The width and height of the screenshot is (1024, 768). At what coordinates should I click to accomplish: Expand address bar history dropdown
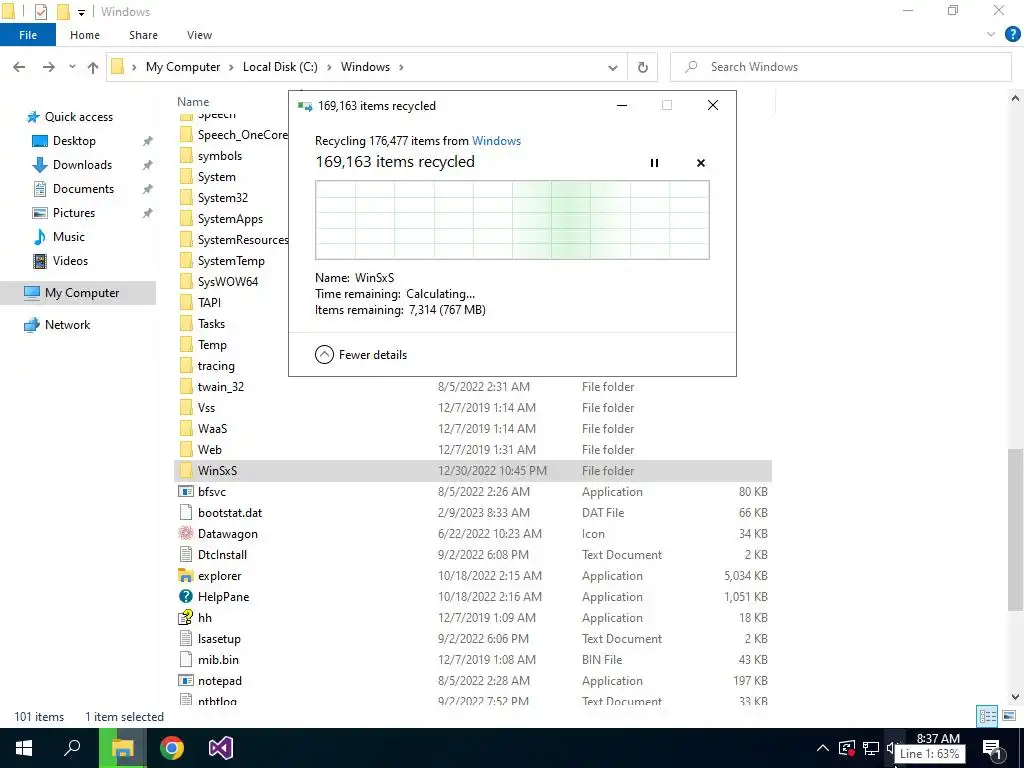coord(613,67)
